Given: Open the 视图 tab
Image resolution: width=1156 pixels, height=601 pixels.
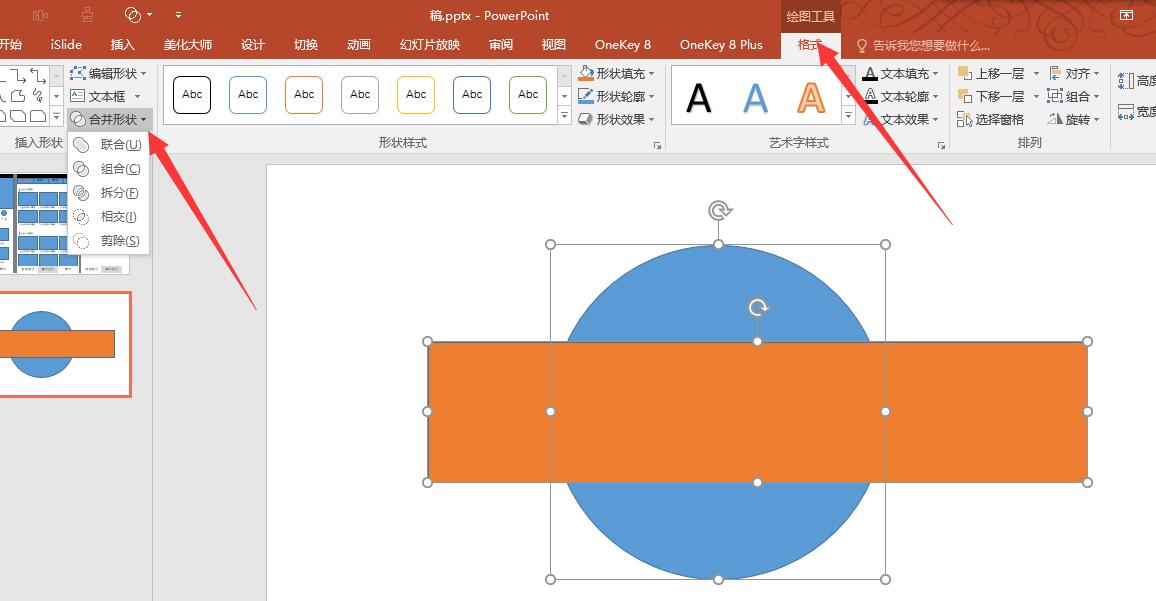Looking at the screenshot, I should tap(554, 45).
